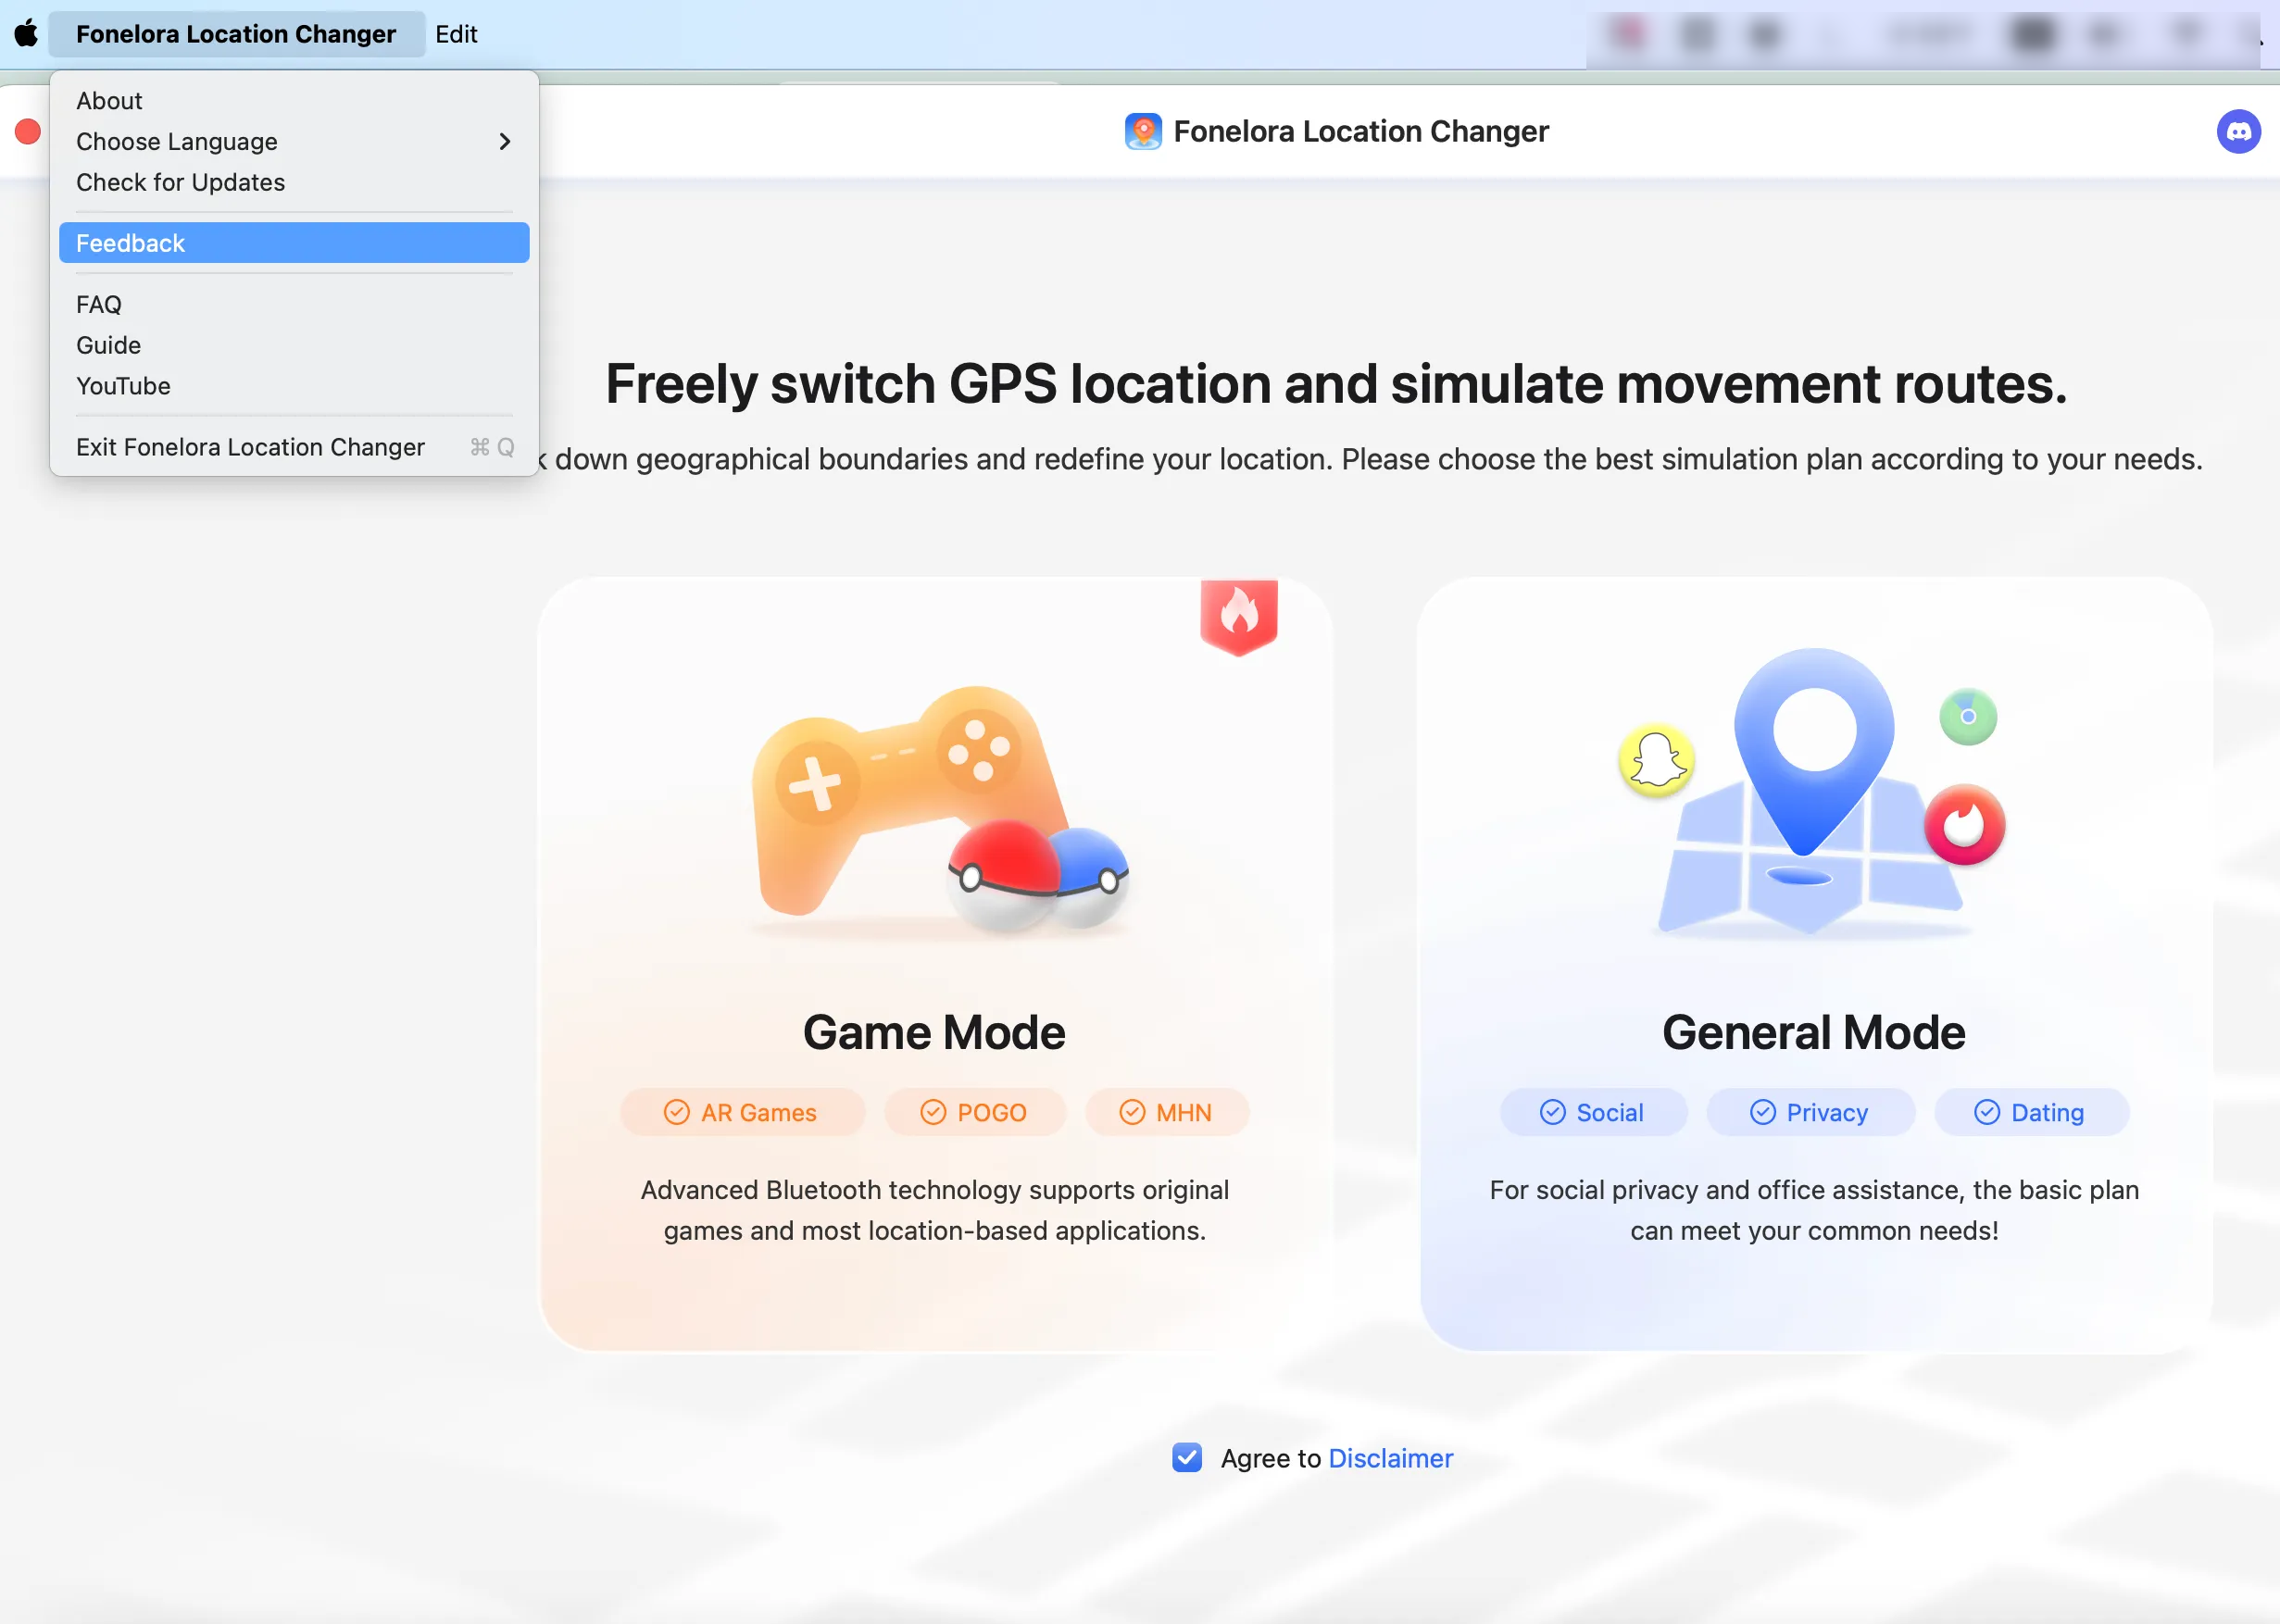Screen dimensions: 2280x1624
Task: Click the Tinder flame icon
Action: [1964, 825]
